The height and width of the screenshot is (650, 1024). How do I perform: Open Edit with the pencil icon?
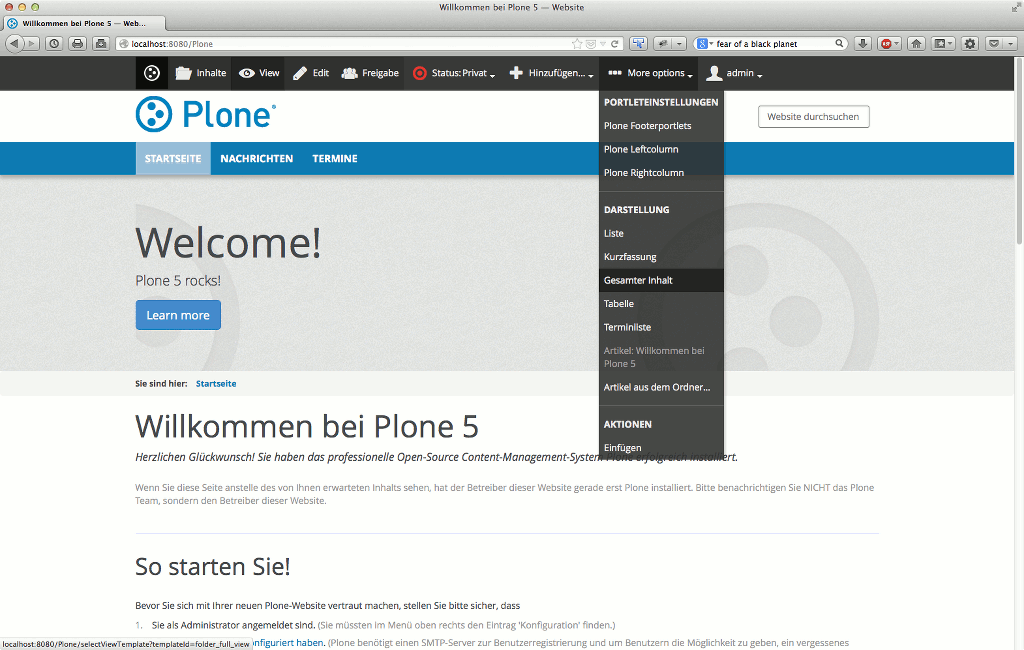[x=311, y=73]
